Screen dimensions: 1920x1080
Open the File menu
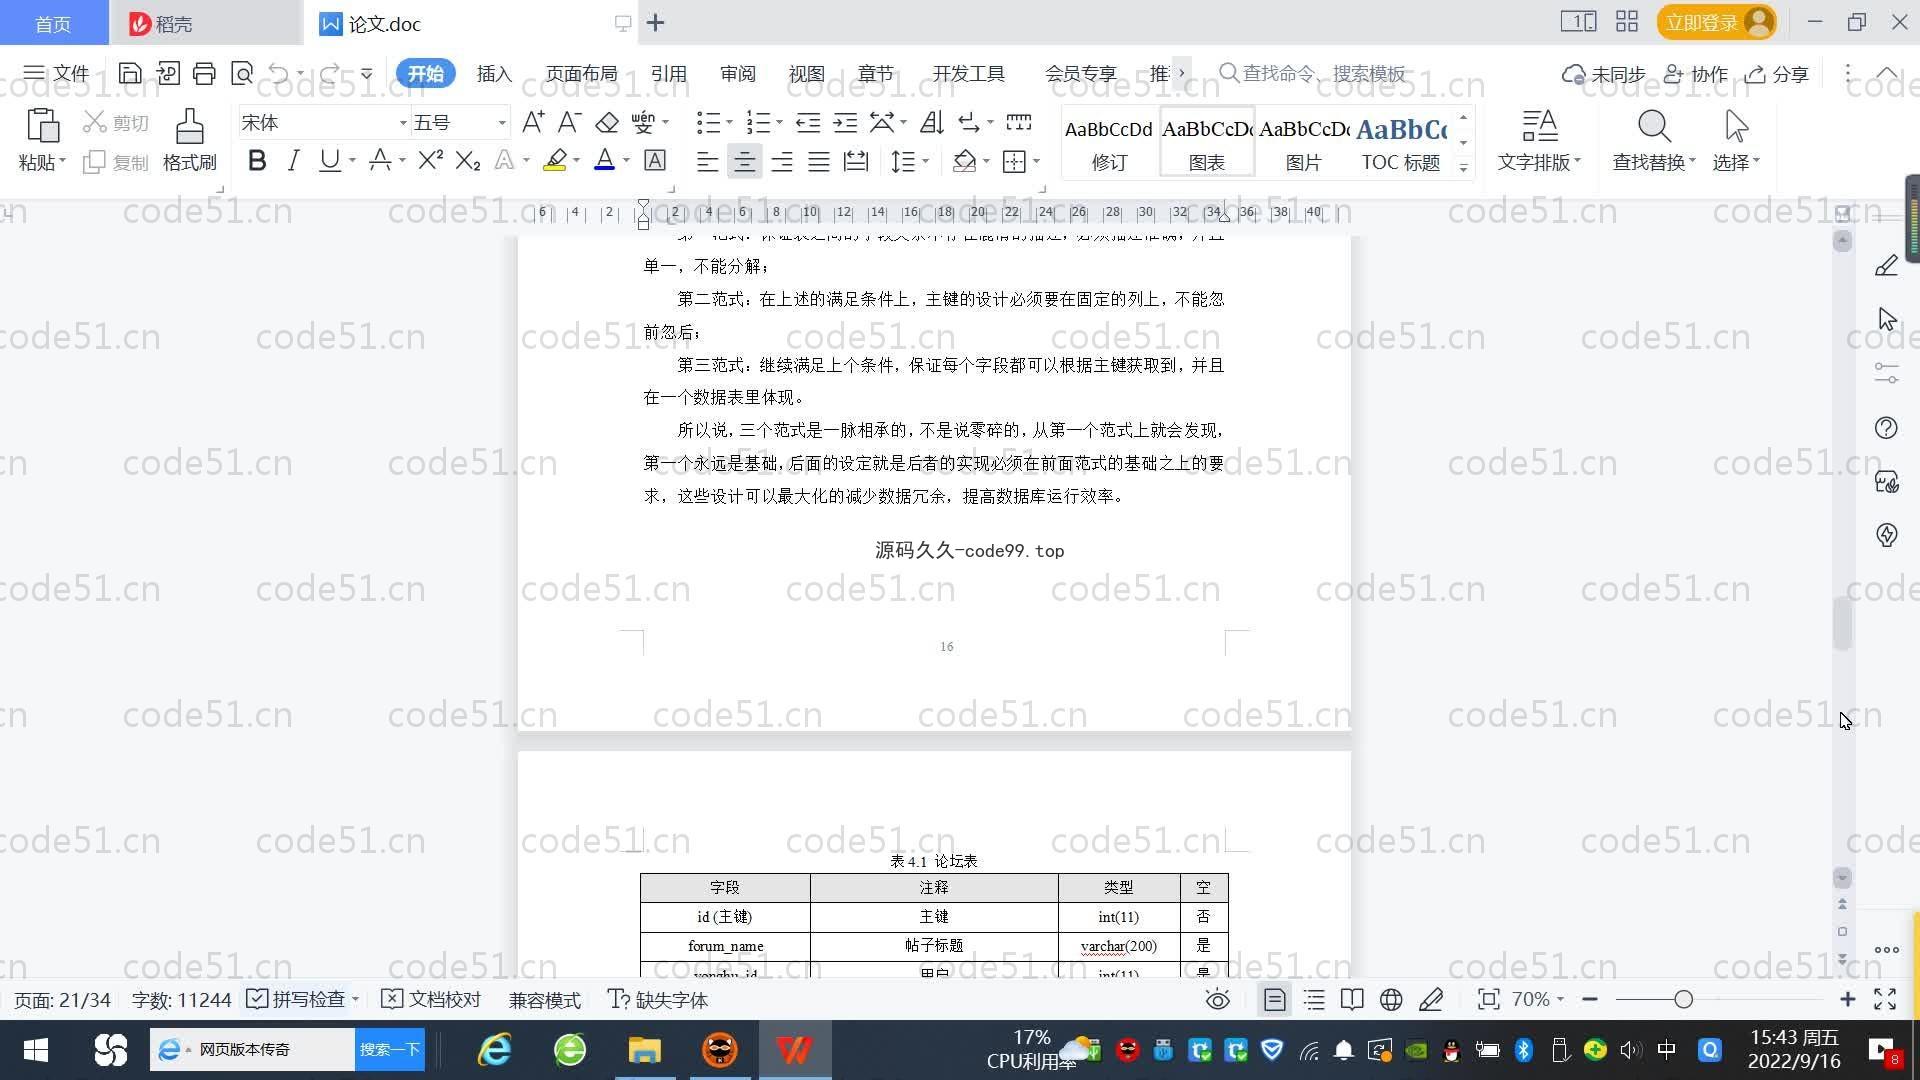pos(56,73)
